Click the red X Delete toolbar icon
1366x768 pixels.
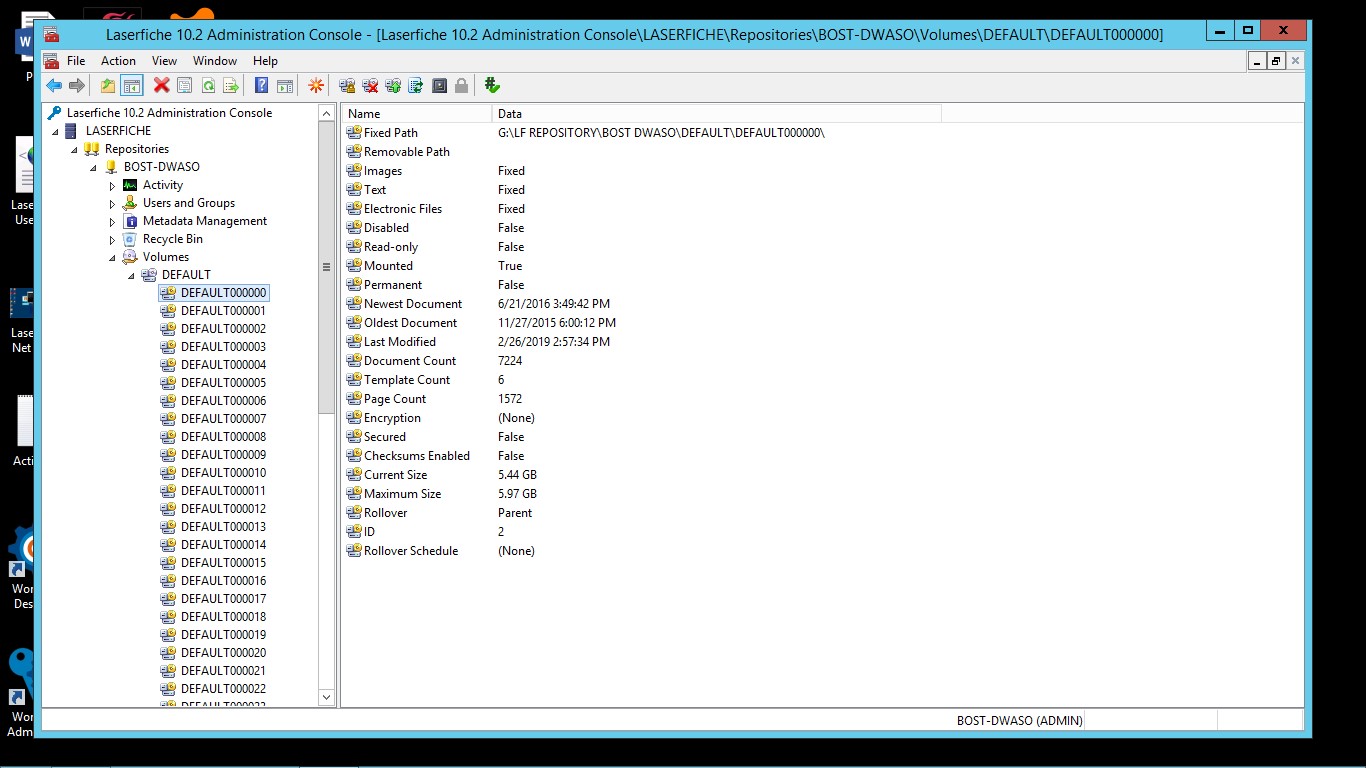(x=161, y=86)
